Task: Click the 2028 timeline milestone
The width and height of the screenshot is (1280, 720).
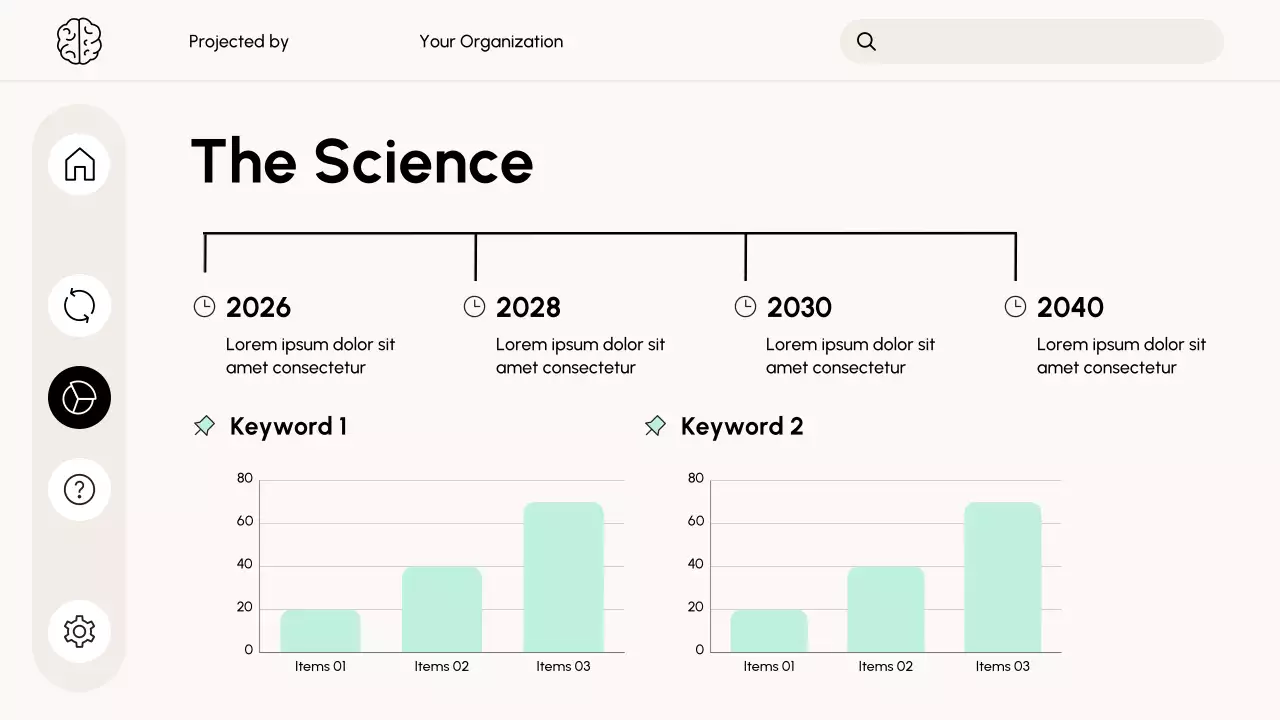Action: [x=528, y=307]
